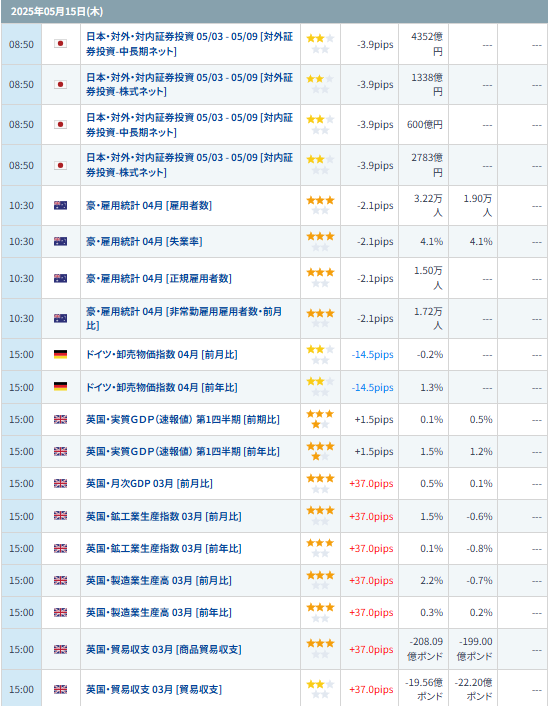Image resolution: width=548 pixels, height=706 pixels.
Task: Click star rating for 豪・雇用統計 雇用者数
Action: click(320, 205)
